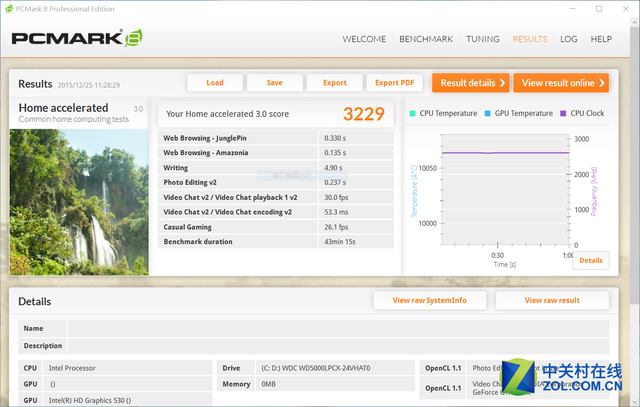The height and width of the screenshot is (407, 640).
Task: Go to the TUNING tab
Action: point(483,39)
